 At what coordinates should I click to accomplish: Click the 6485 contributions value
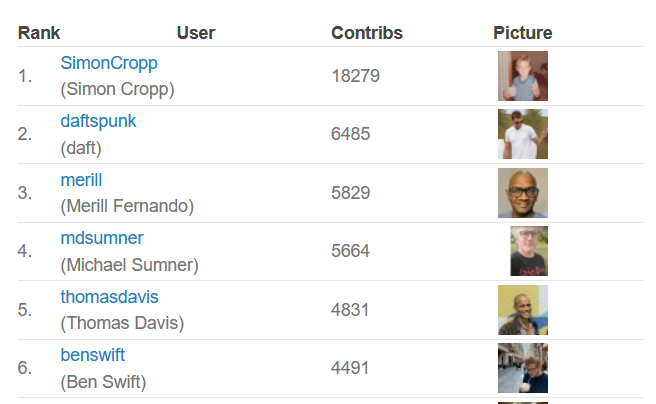click(350, 134)
